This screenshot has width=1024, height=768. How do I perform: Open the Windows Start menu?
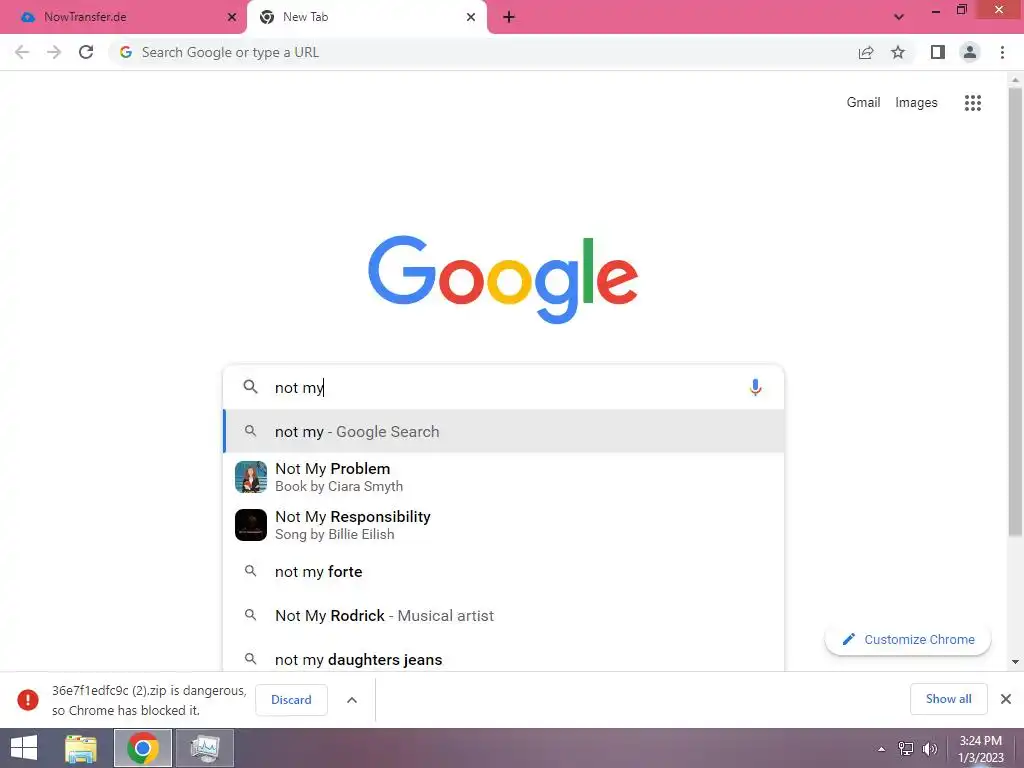[24, 748]
